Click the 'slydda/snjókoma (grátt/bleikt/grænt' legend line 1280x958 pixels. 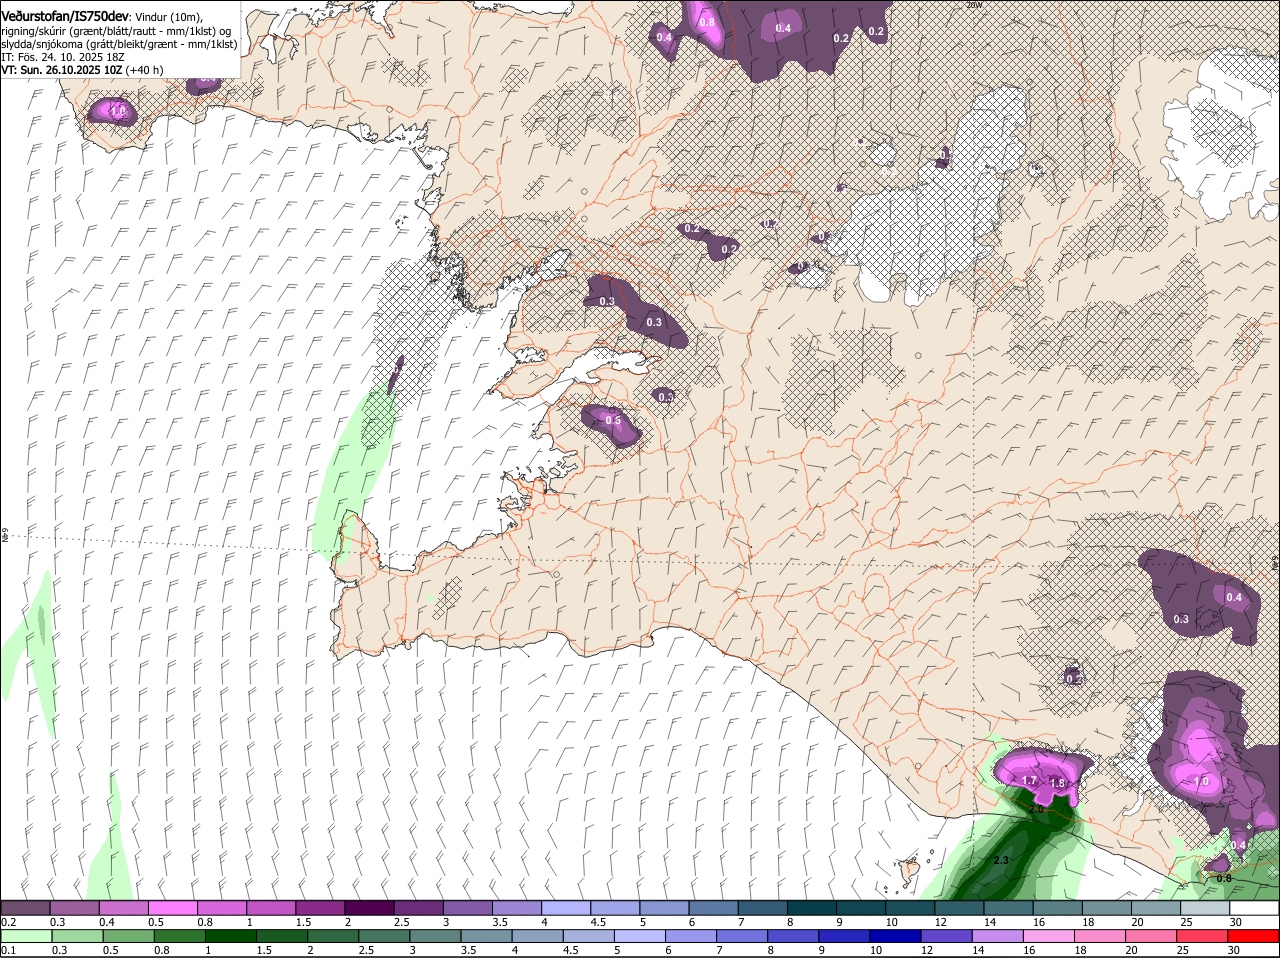119,45
